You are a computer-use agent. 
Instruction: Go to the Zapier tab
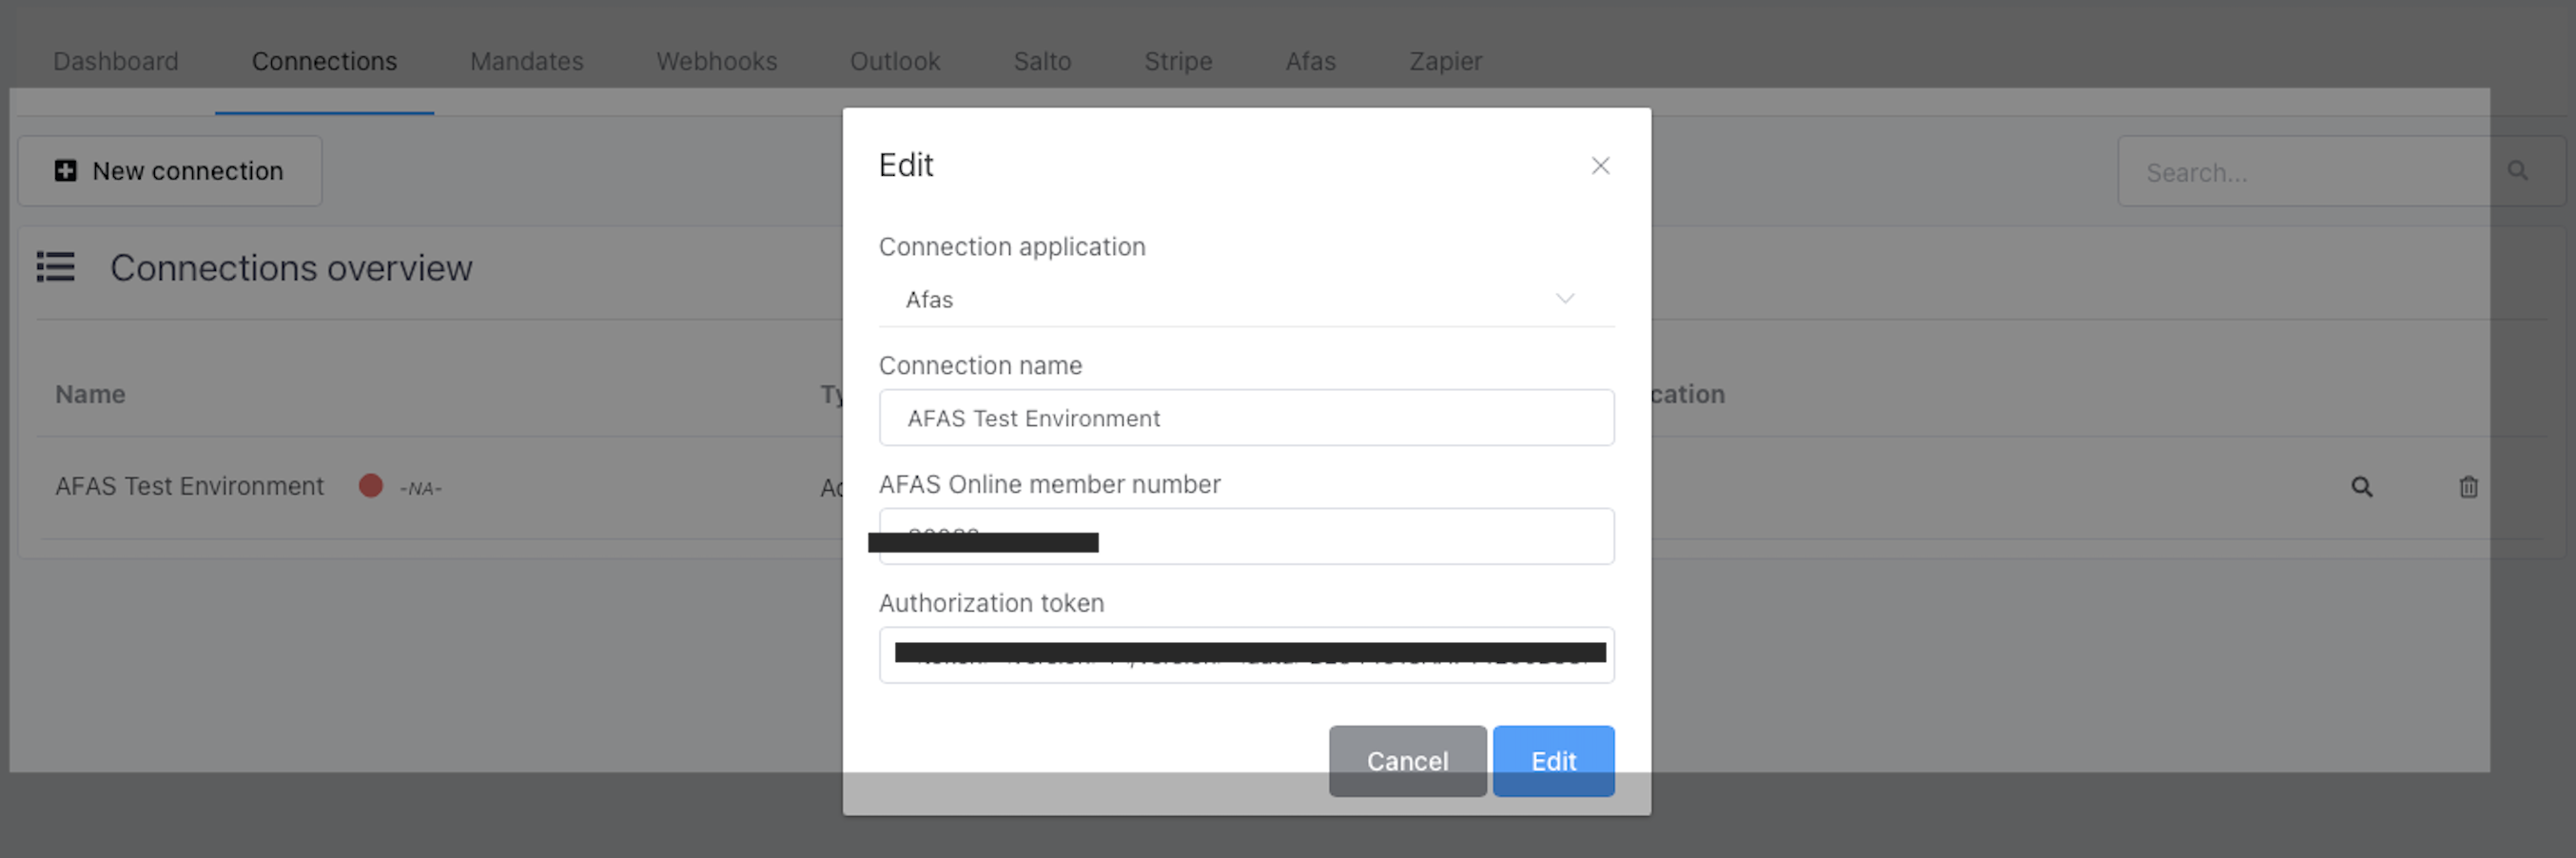(x=1445, y=61)
